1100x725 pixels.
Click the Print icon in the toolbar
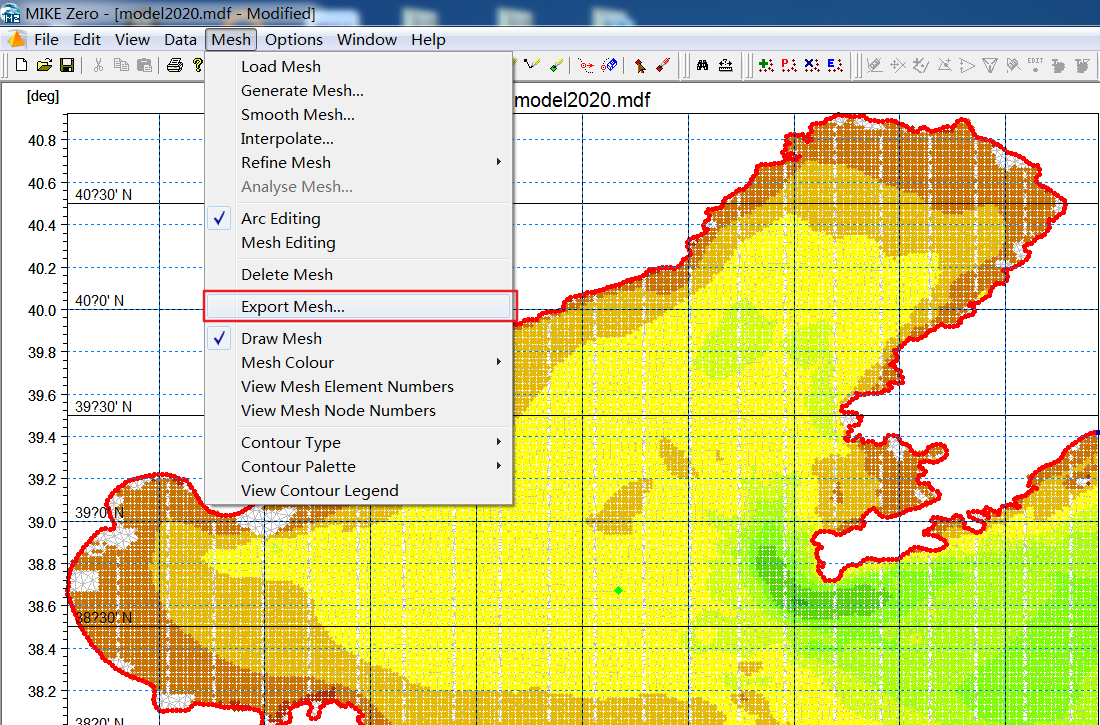174,66
